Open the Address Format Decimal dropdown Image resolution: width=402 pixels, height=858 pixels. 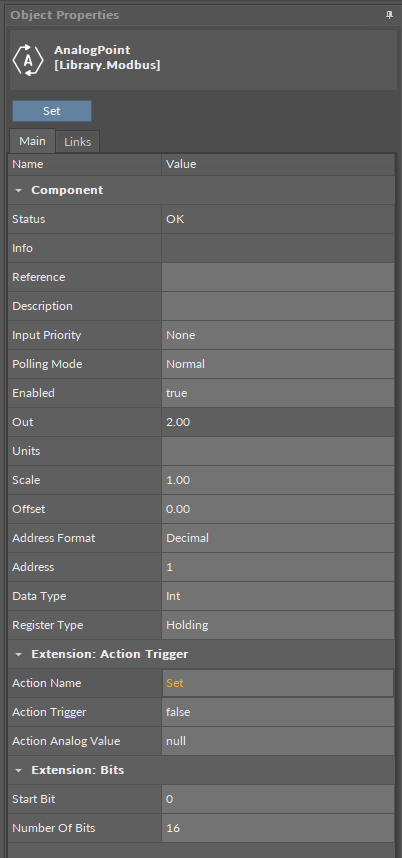(x=278, y=538)
